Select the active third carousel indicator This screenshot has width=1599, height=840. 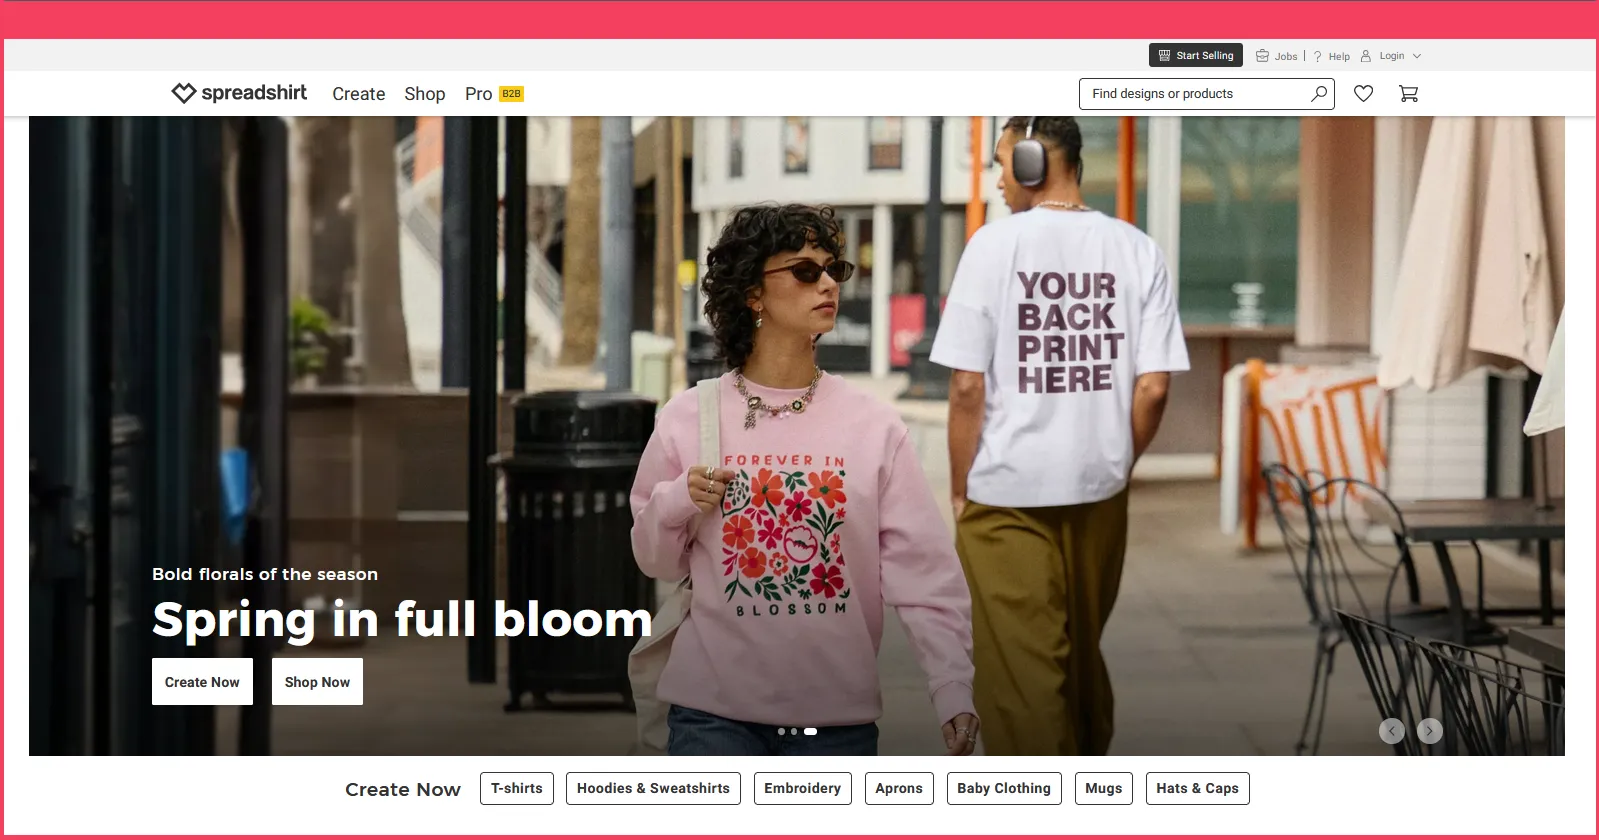(x=811, y=732)
